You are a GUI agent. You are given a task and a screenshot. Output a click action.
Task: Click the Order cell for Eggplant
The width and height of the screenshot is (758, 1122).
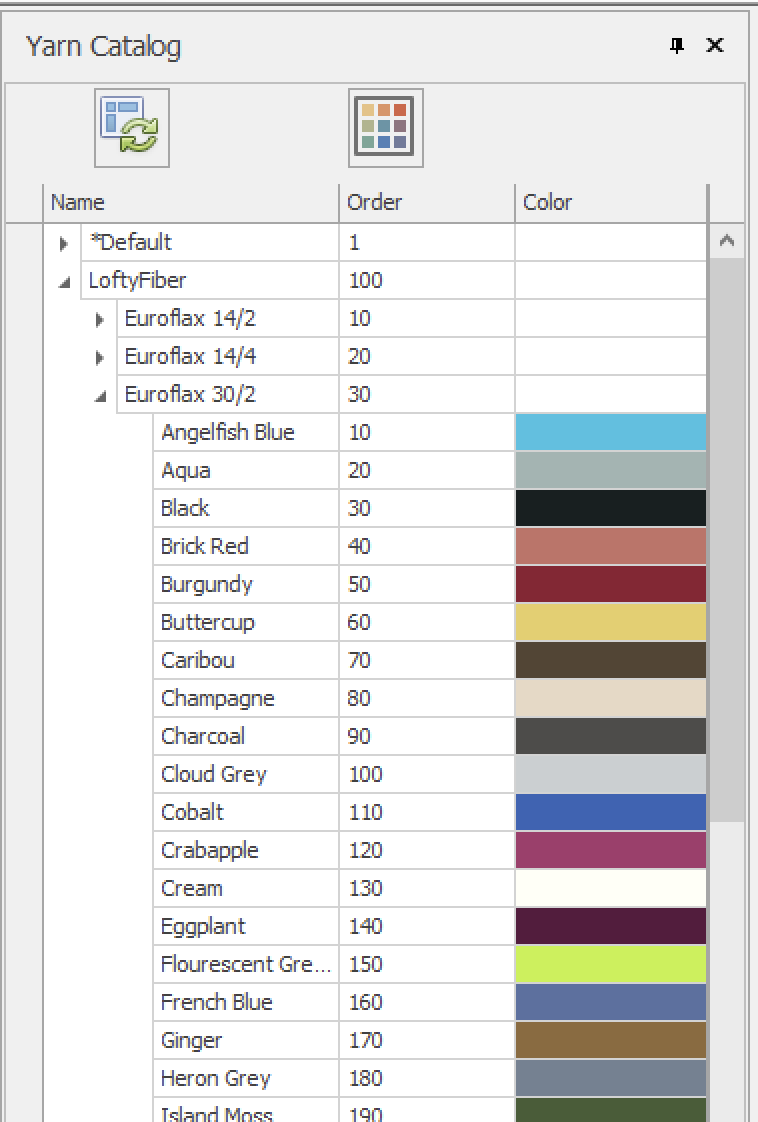pos(426,927)
